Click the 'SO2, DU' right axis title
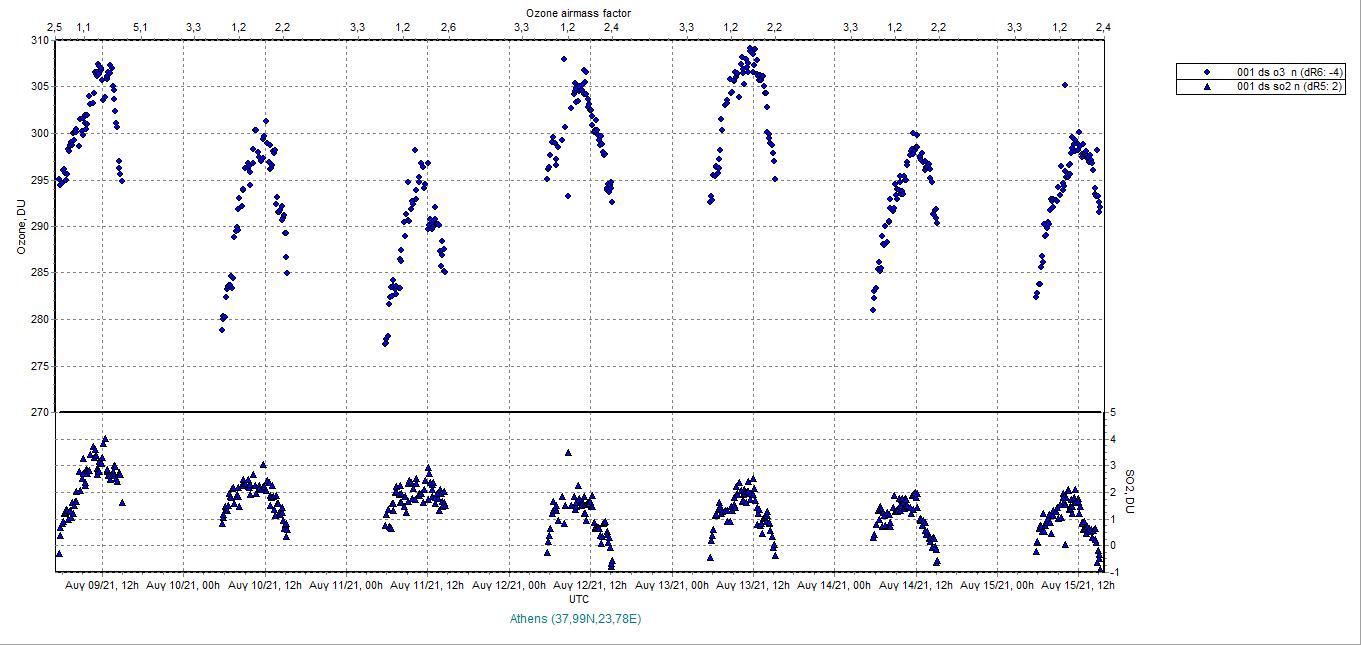The width and height of the screenshot is (1361, 645). tap(1131, 491)
